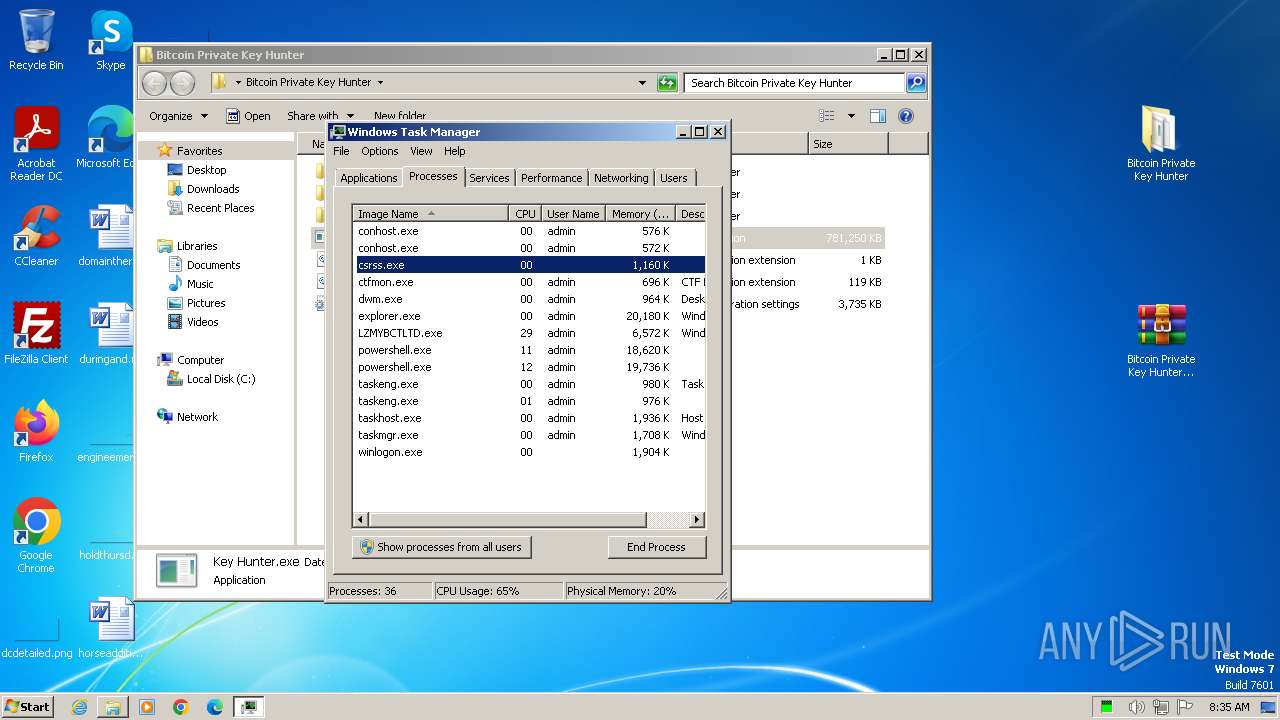1280x720 pixels.
Task: Click refresh button beside address bar
Action: point(667,83)
